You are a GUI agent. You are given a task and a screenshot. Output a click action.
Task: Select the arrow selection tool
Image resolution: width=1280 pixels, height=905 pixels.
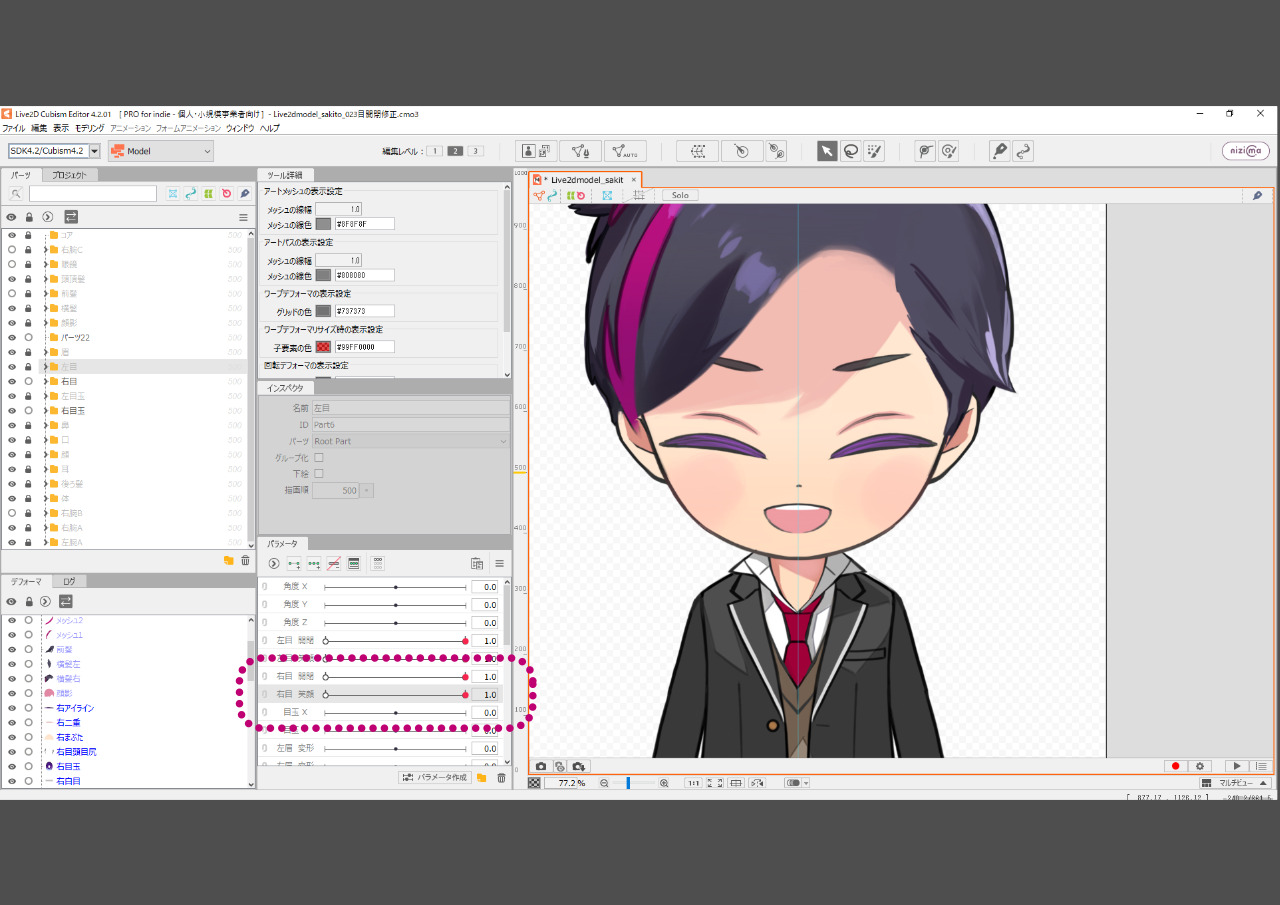[x=827, y=151]
